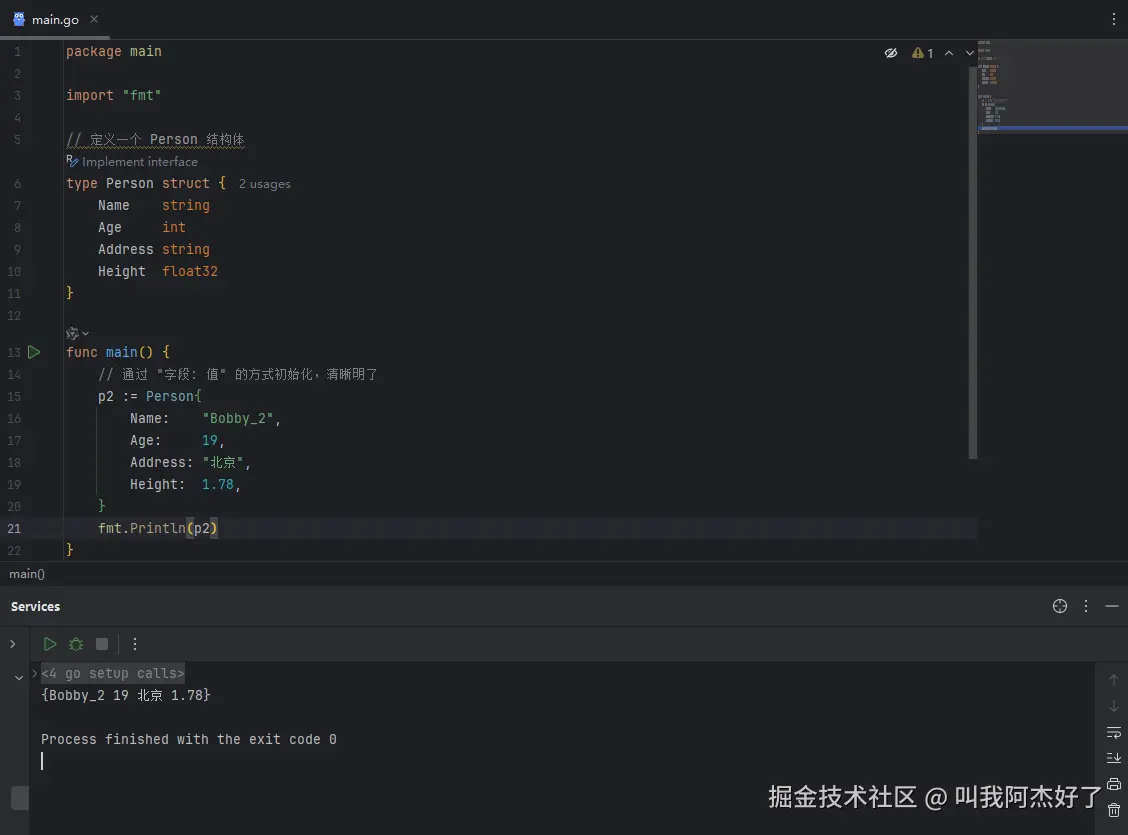Close the main.go tab
The width and height of the screenshot is (1128, 835).
94,19
